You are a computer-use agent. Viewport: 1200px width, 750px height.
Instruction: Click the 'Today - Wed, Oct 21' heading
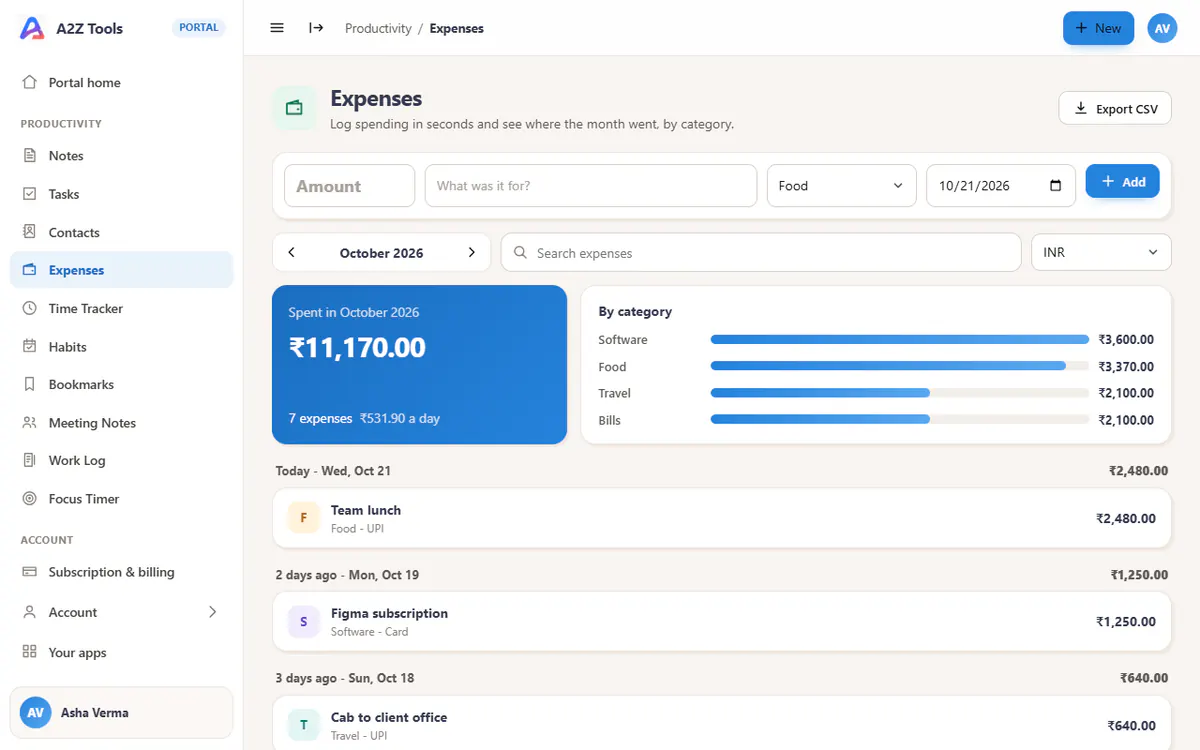pos(333,471)
